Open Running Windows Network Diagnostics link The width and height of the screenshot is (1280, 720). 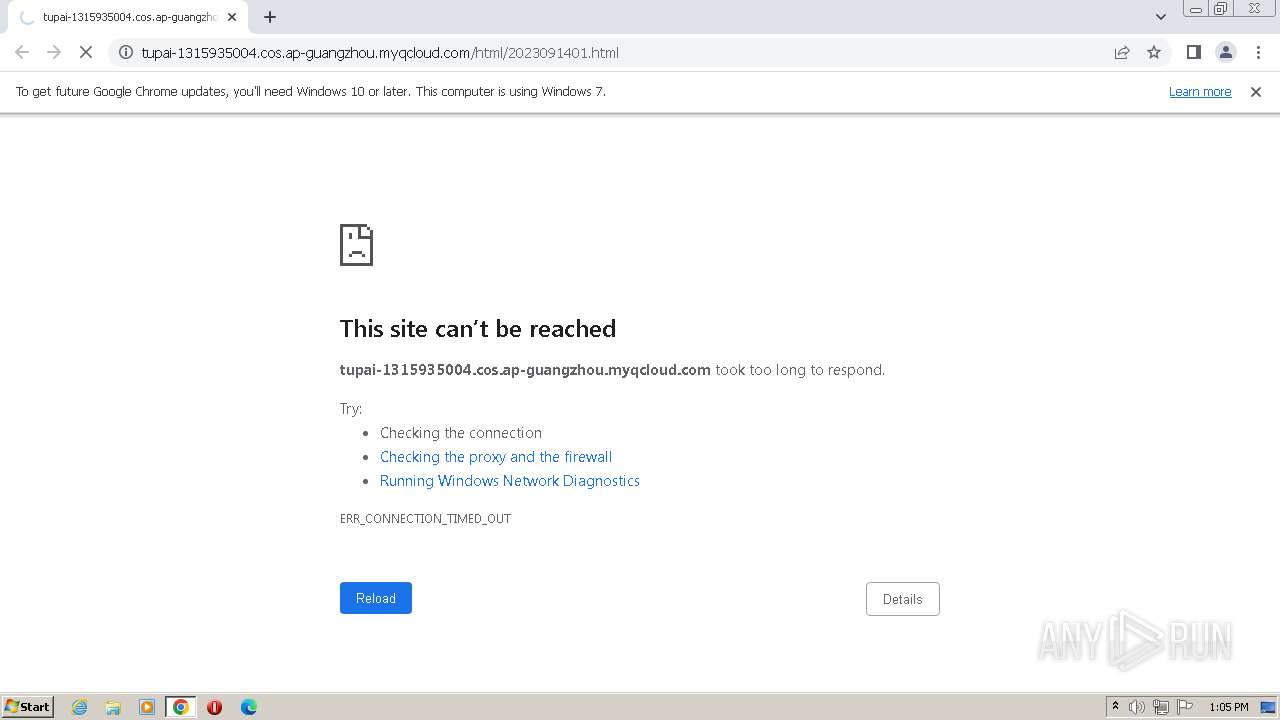[510, 481]
